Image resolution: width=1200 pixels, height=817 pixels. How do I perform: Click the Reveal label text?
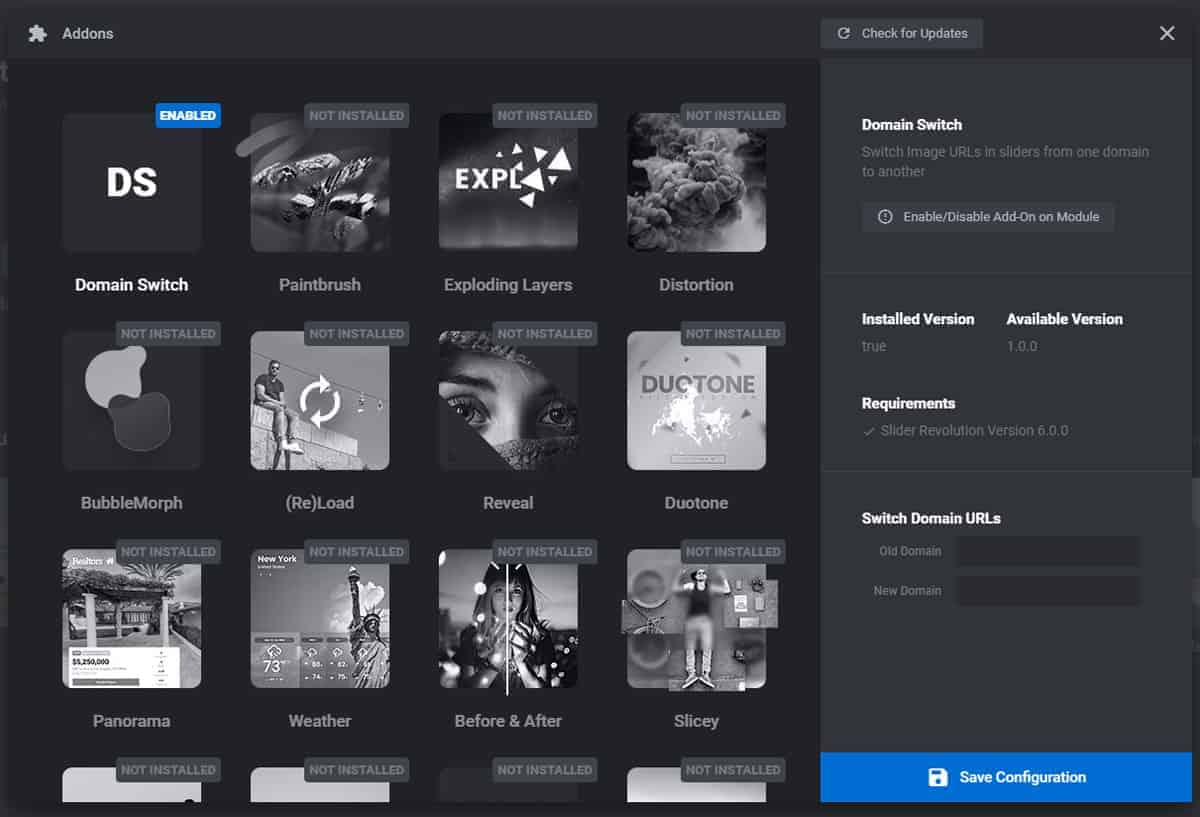coord(508,503)
